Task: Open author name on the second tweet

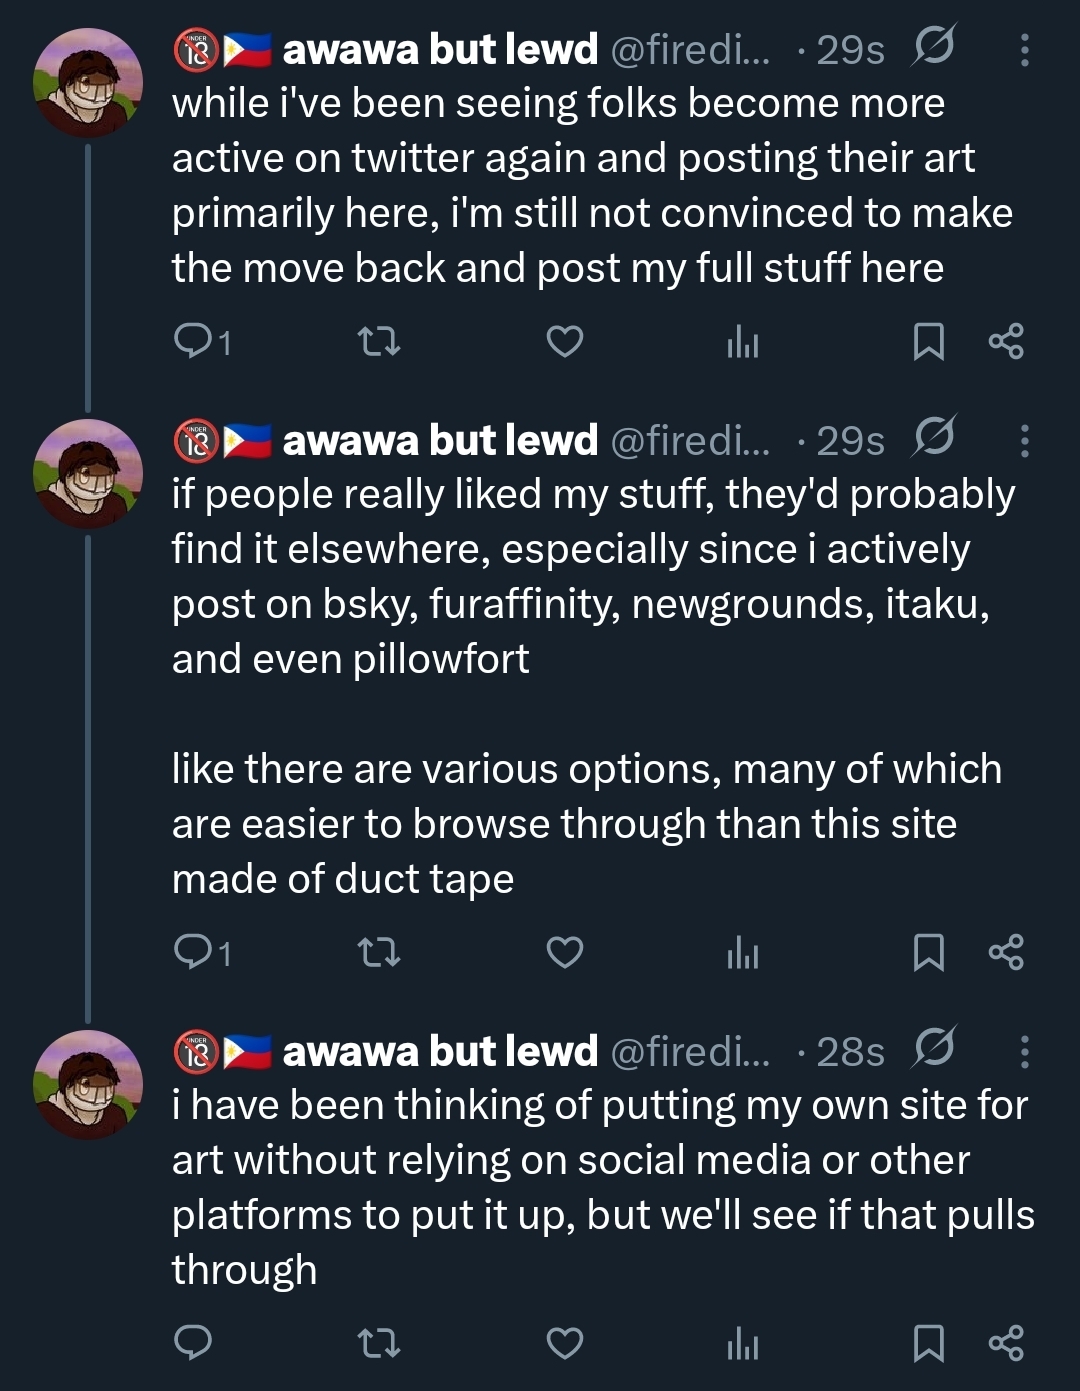Action: pos(440,440)
